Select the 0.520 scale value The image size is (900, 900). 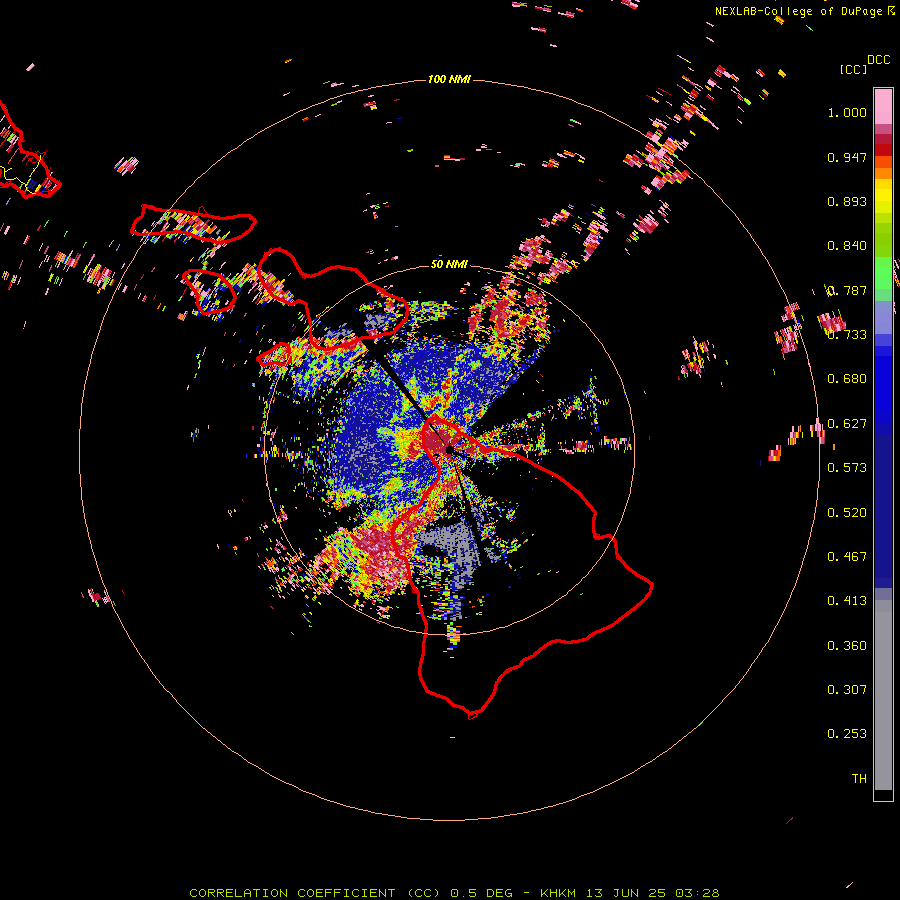[847, 513]
